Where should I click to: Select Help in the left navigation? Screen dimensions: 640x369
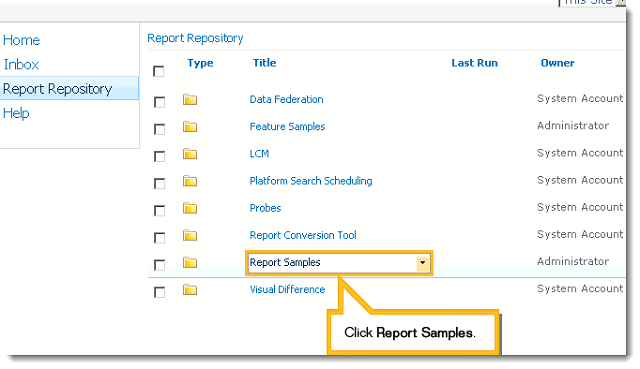16,113
